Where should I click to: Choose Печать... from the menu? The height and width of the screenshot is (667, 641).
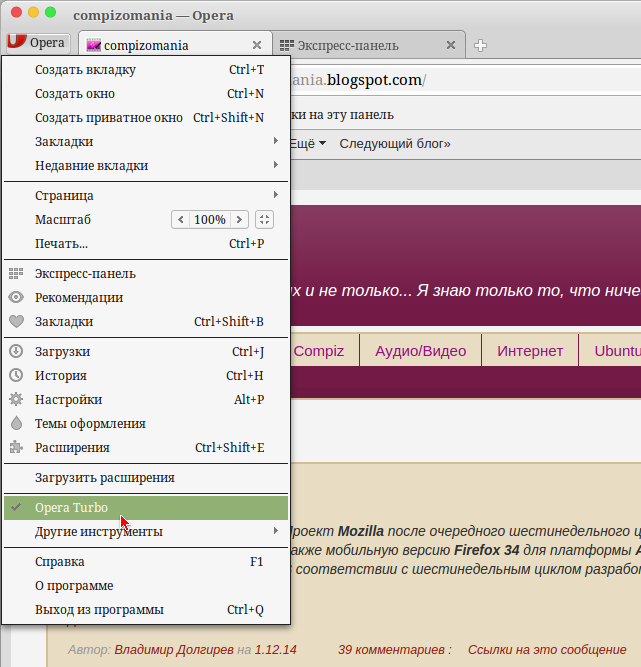(146, 243)
